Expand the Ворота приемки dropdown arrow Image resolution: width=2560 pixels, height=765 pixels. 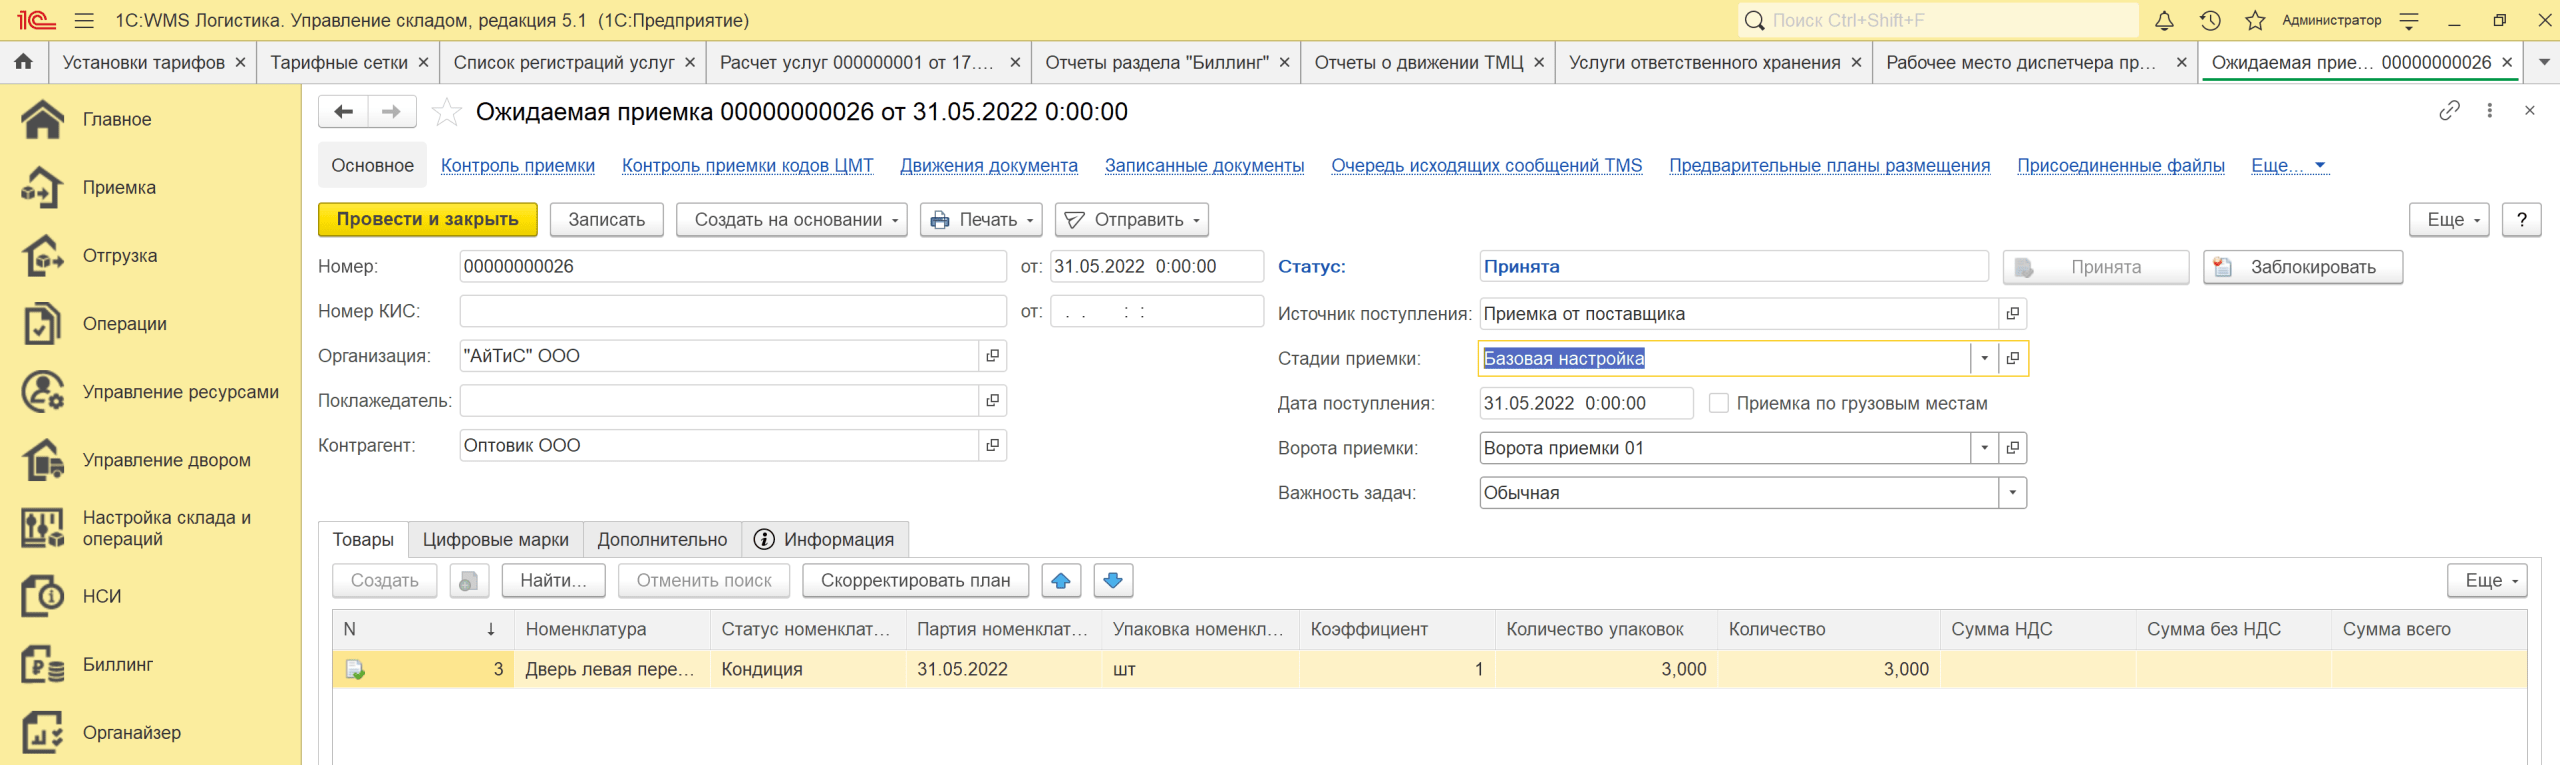point(1984,448)
